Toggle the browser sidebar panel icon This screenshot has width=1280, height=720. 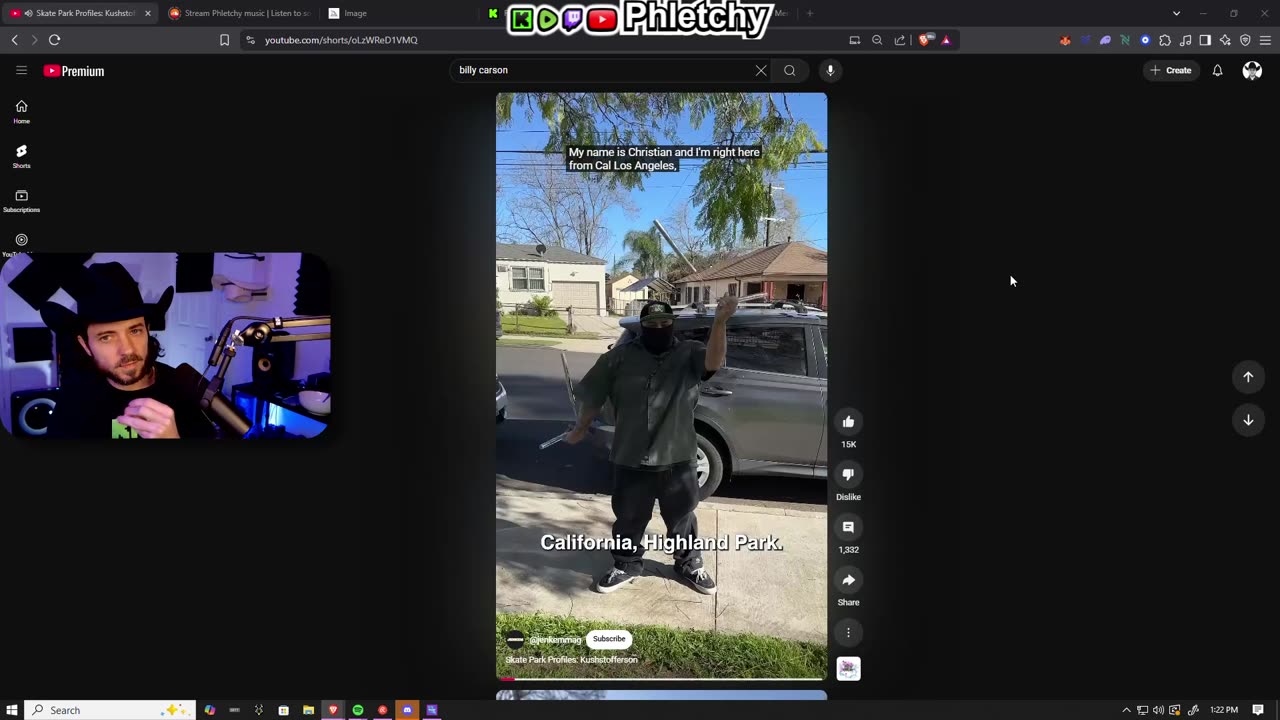pos(1205,40)
